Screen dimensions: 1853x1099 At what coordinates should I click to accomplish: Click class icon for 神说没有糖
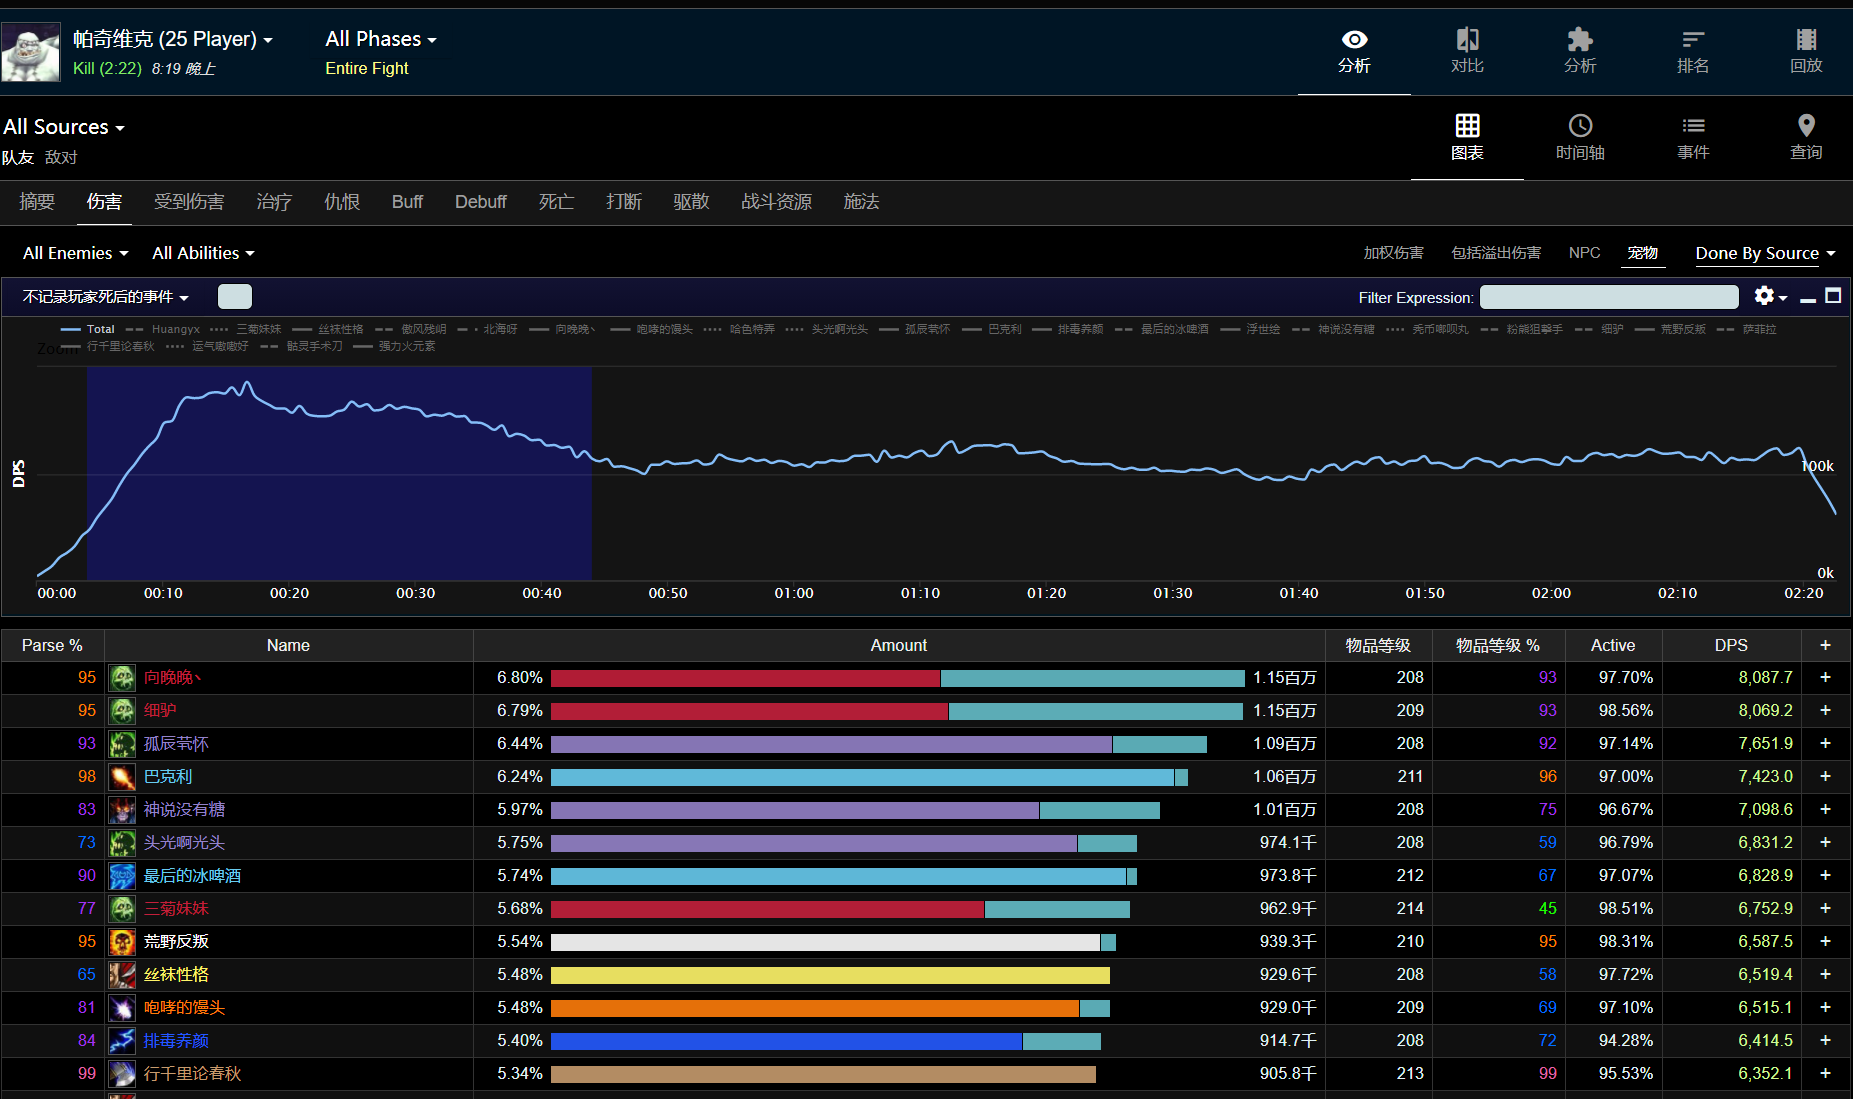click(x=122, y=810)
